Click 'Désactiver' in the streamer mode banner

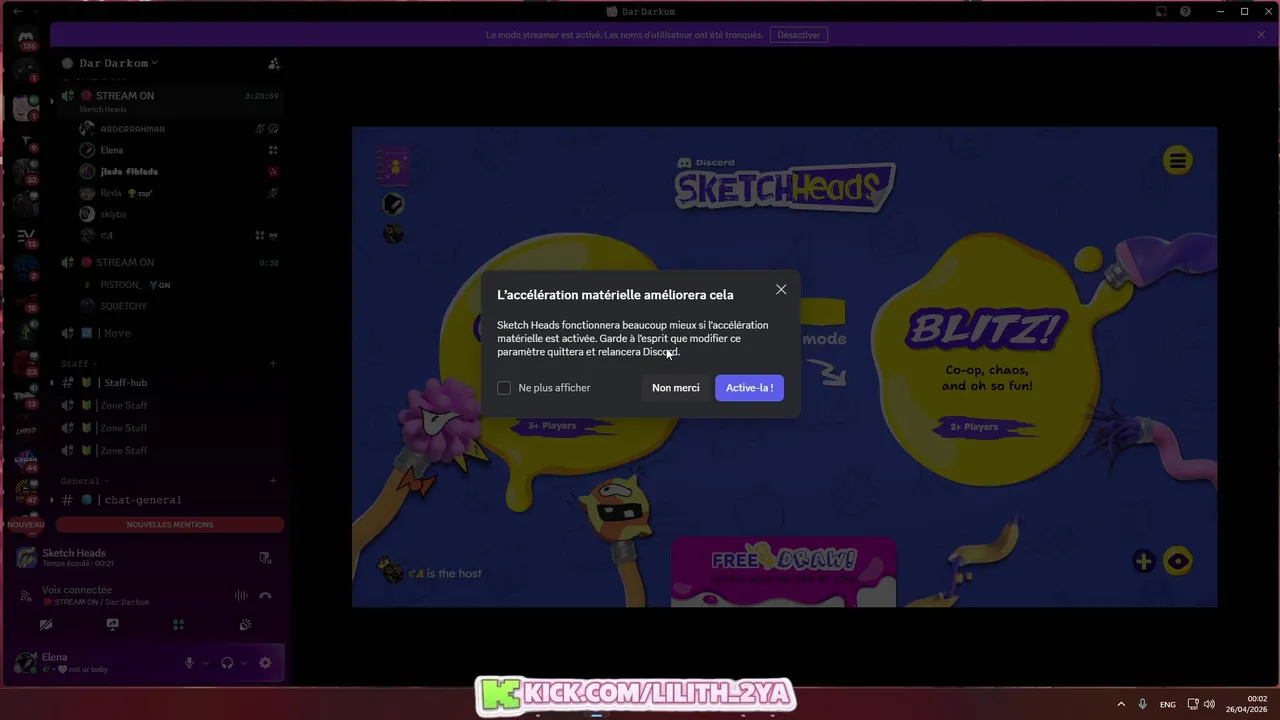(798, 35)
